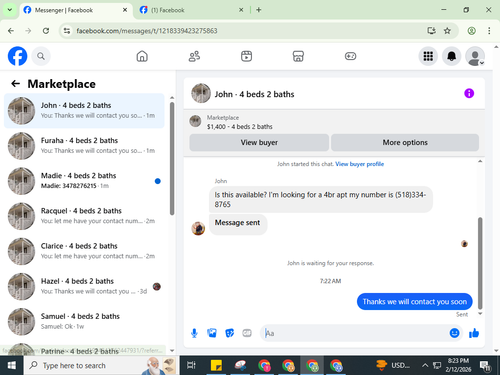Close the (1) Facebook tab
500x375 pixels.
click(x=241, y=10)
